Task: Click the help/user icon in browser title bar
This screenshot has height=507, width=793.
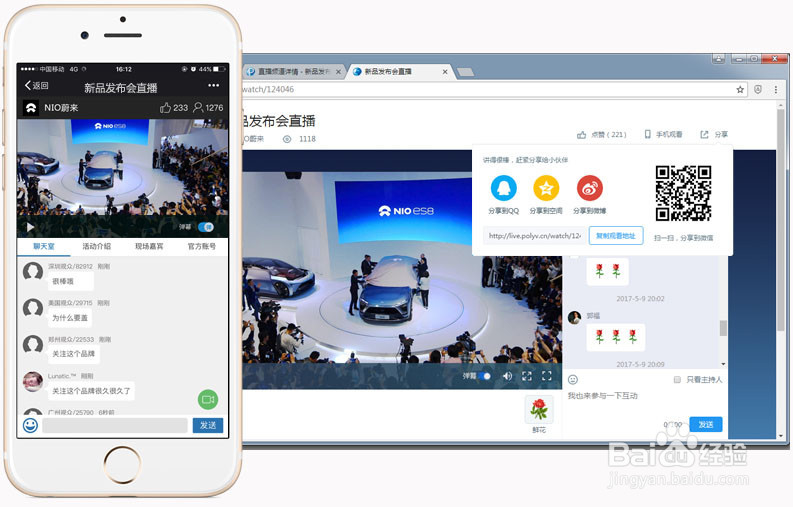Action: click(x=718, y=59)
